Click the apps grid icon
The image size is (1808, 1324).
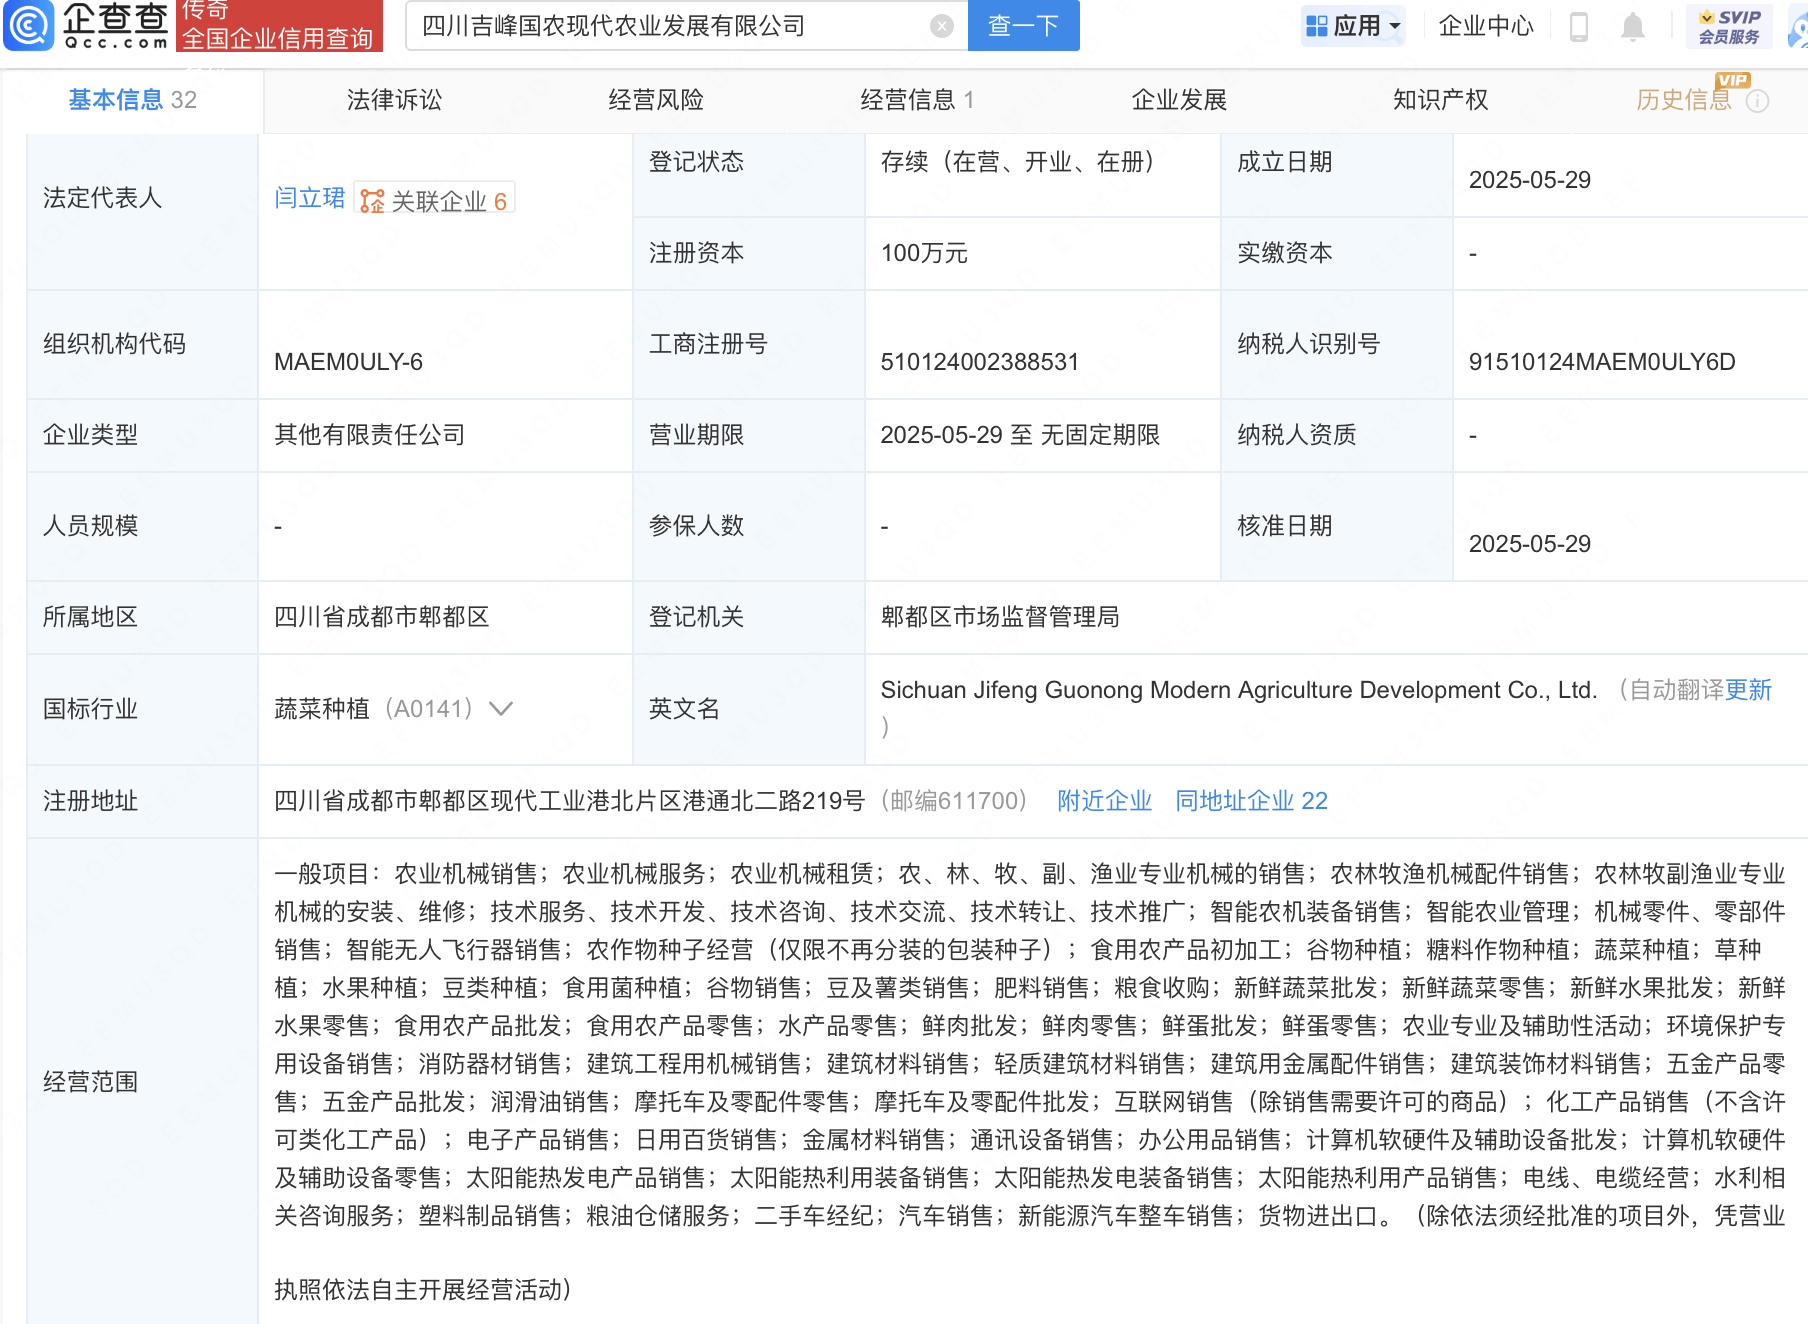click(1317, 26)
